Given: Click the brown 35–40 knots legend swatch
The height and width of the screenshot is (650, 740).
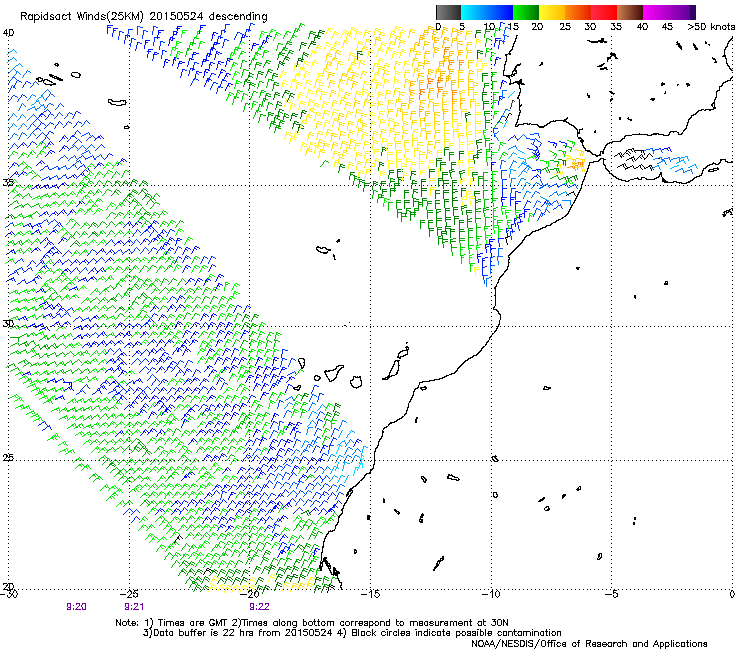Looking at the screenshot, I should tap(630, 12).
